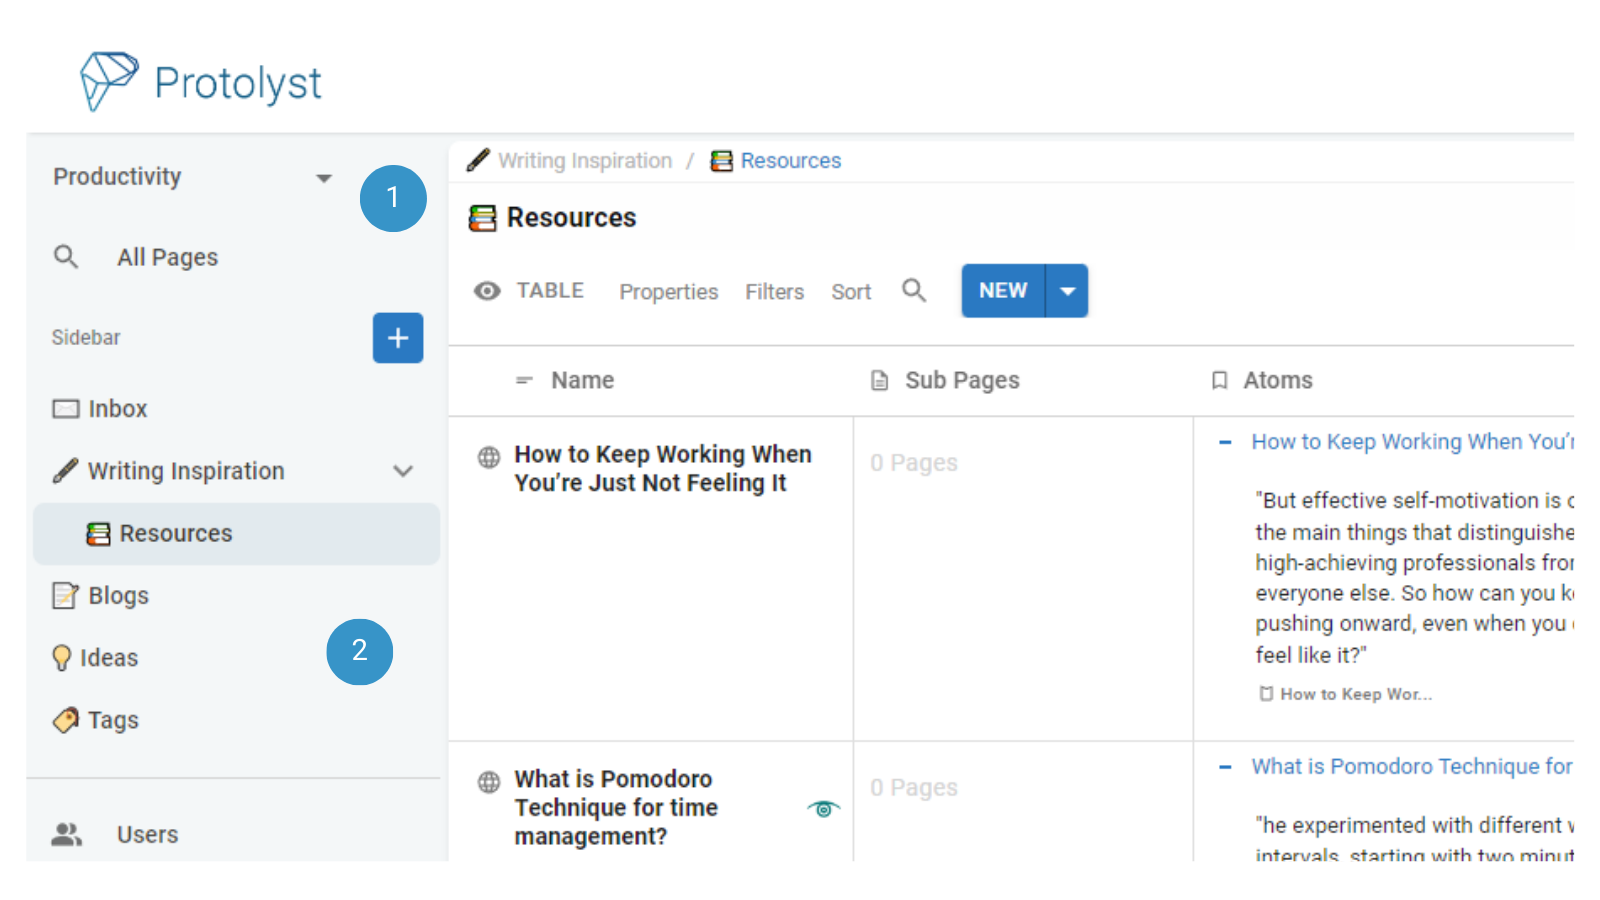Select the Blogs page icon
The height and width of the screenshot is (900, 1600).
(x=64, y=595)
